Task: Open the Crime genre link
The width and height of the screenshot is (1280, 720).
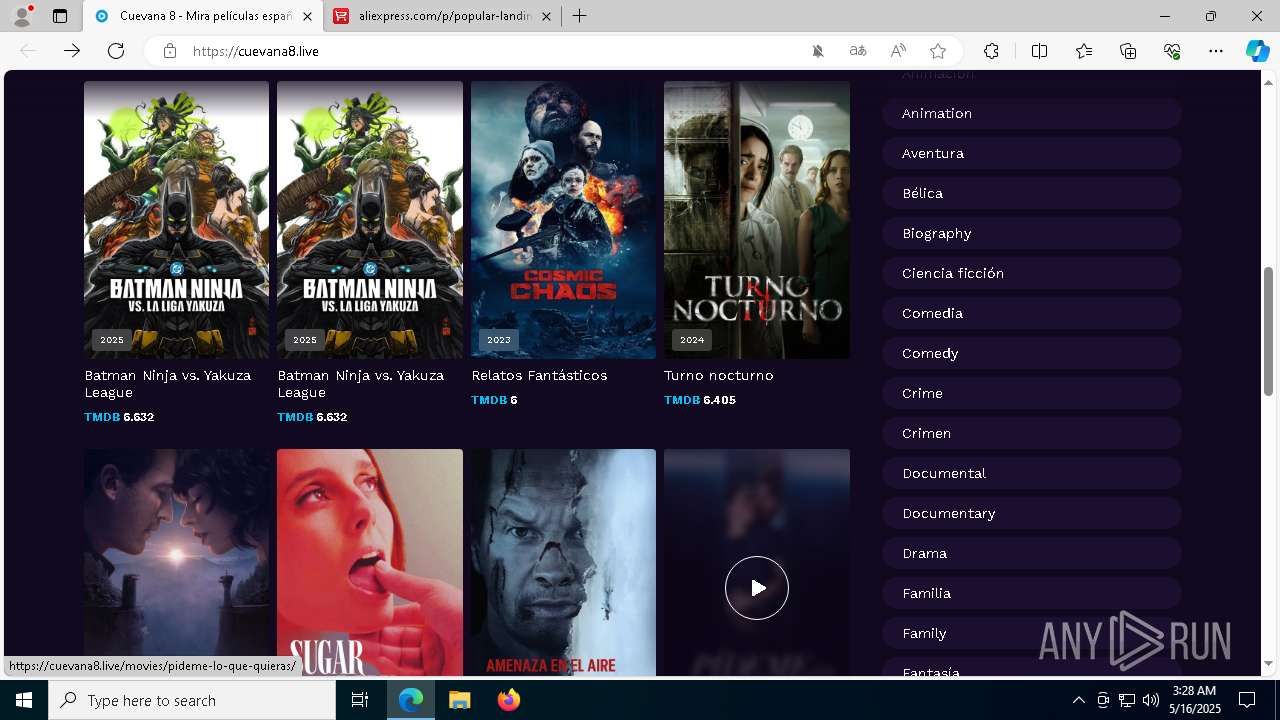Action: [x=1032, y=393]
